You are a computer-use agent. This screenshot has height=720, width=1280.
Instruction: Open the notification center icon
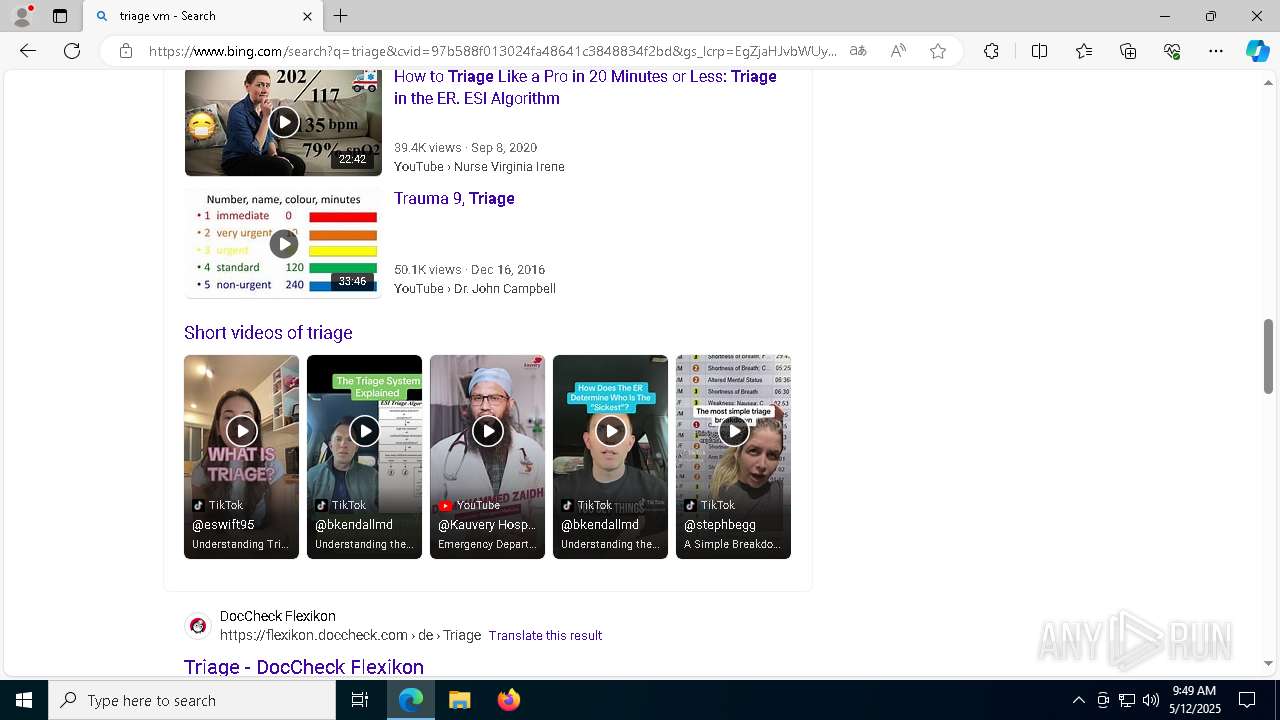[x=1247, y=700]
